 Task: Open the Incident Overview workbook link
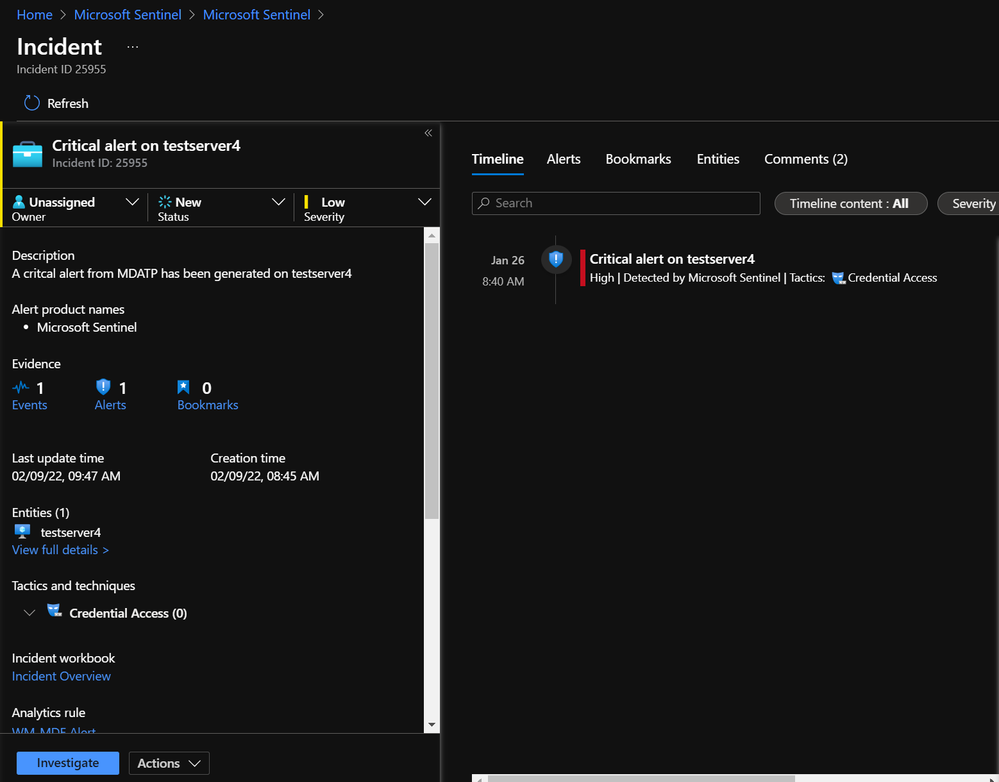pos(61,676)
